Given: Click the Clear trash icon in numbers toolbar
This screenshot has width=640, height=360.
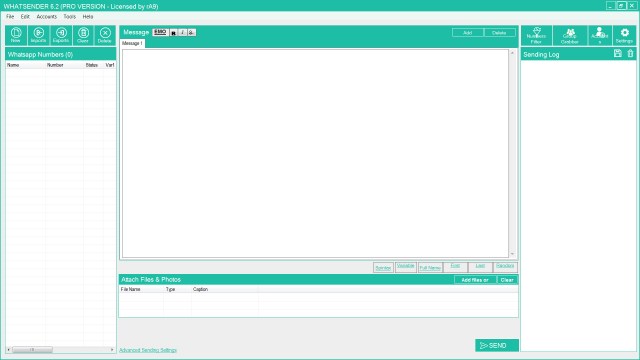Looking at the screenshot, I should coord(83,35).
